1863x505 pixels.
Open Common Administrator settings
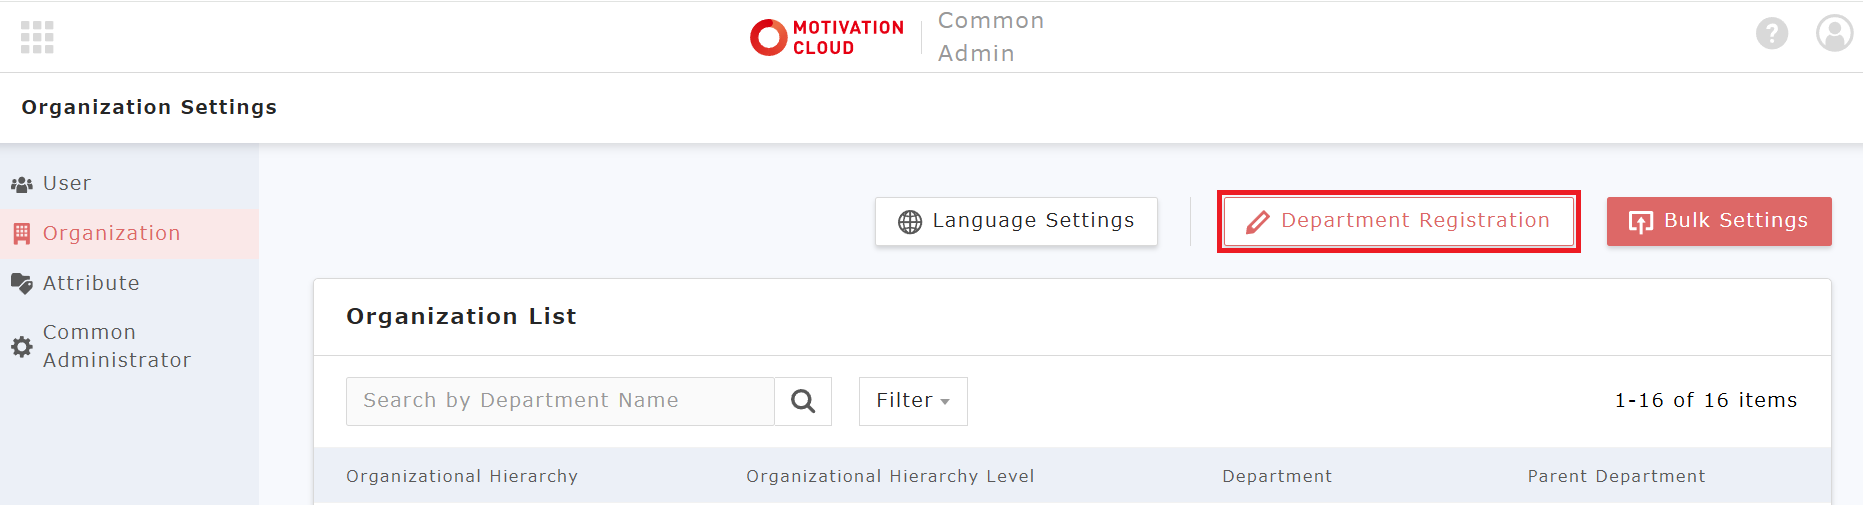116,346
